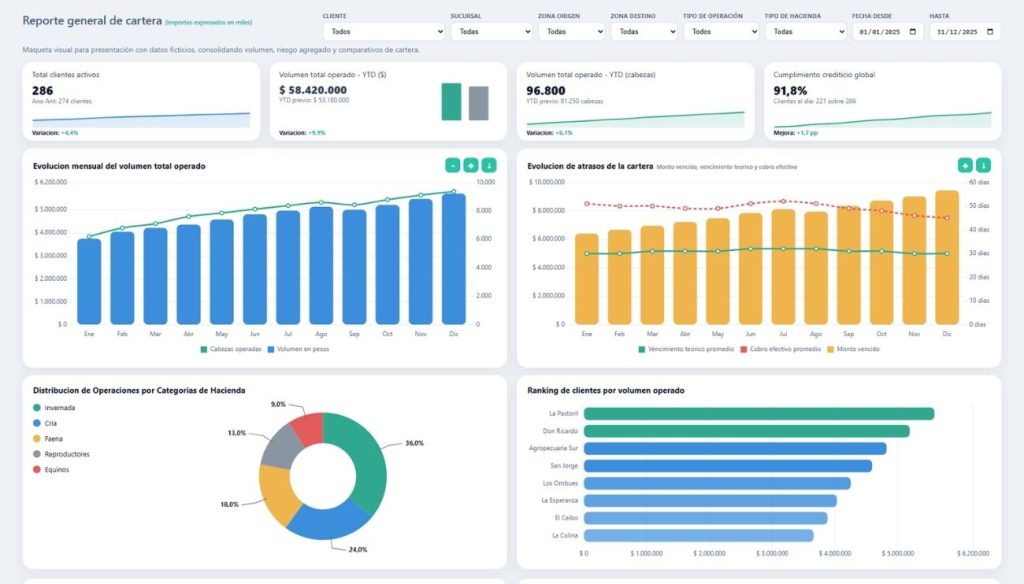Download the atrasos de la cartera chart
The height and width of the screenshot is (584, 1024).
pyautogui.click(x=983, y=165)
